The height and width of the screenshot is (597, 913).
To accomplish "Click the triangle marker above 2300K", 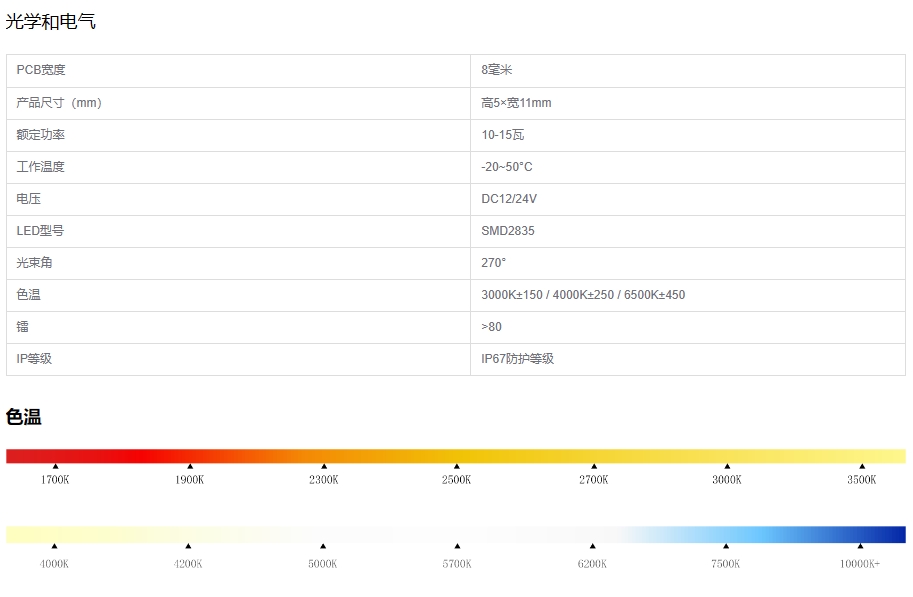I will (x=323, y=466).
